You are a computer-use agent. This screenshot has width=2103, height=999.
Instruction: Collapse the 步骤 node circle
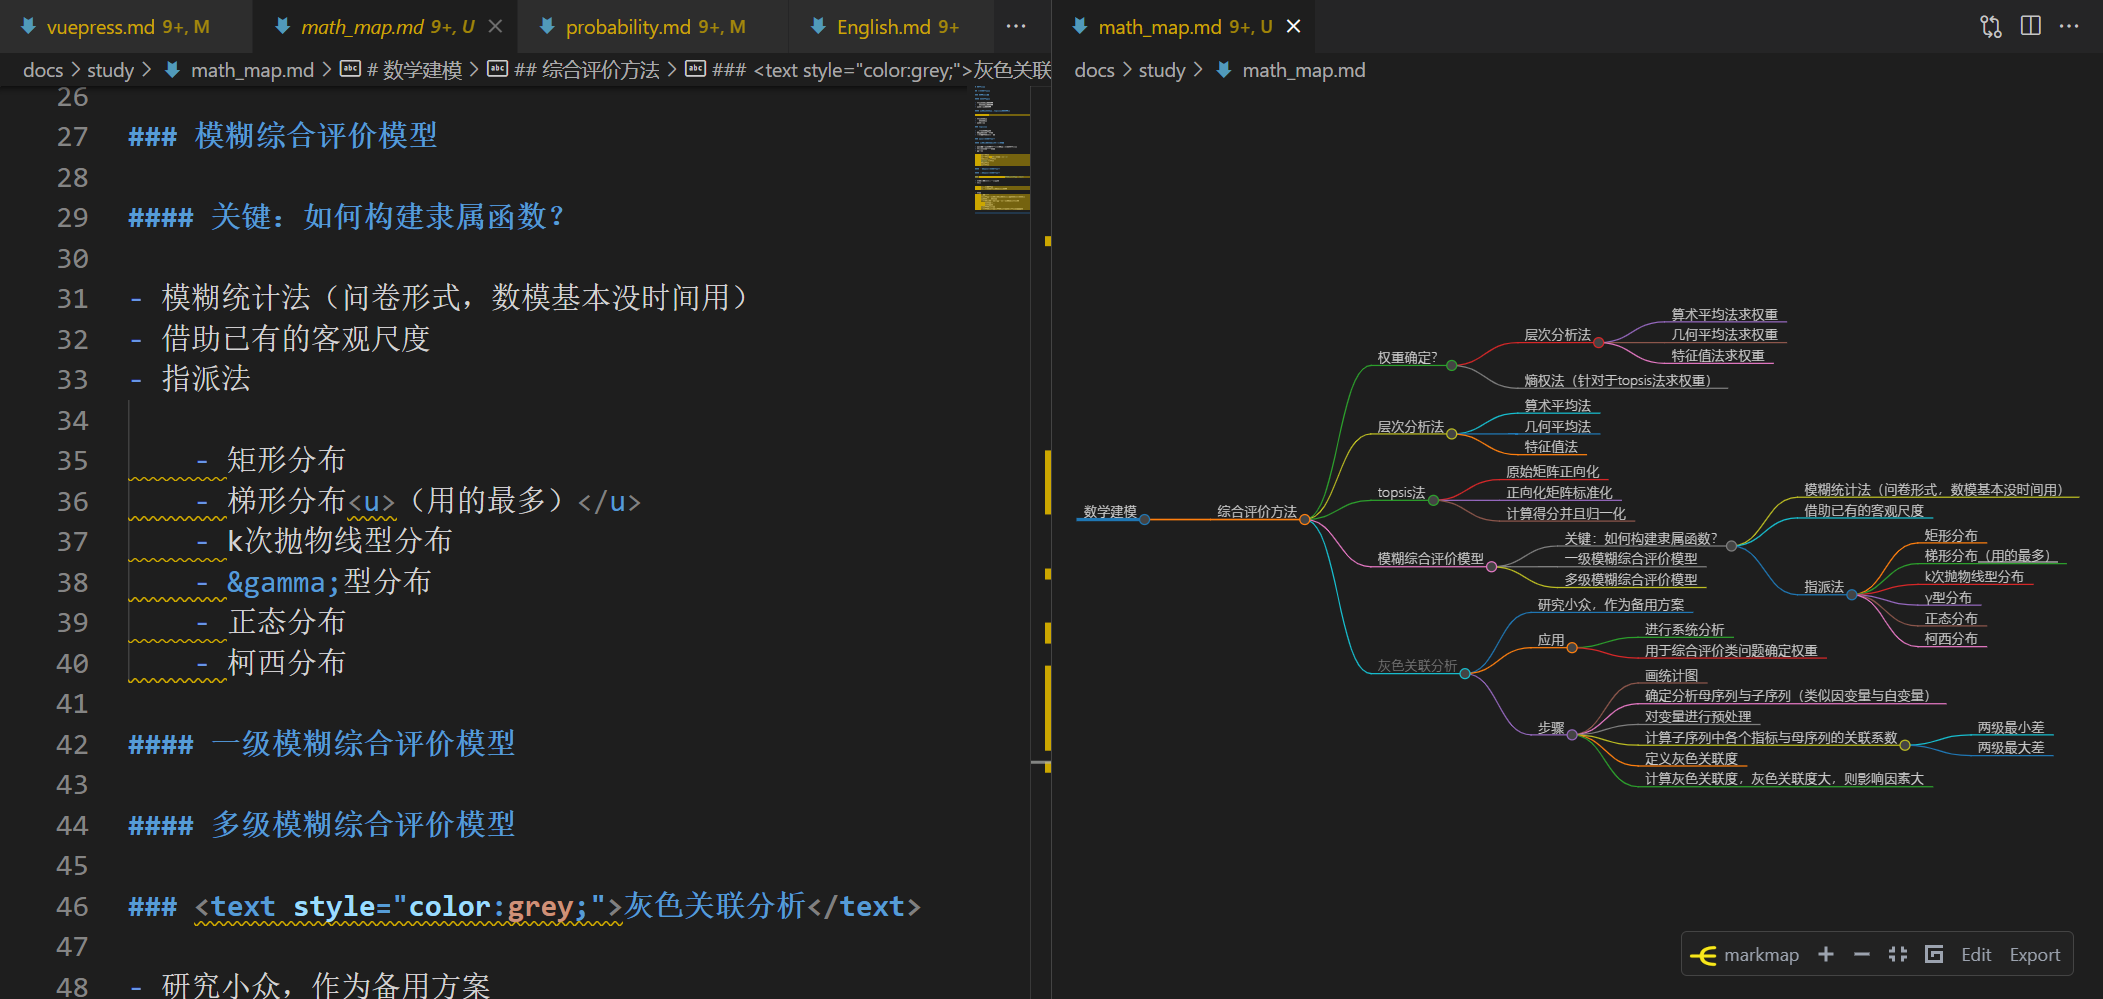point(1572,735)
